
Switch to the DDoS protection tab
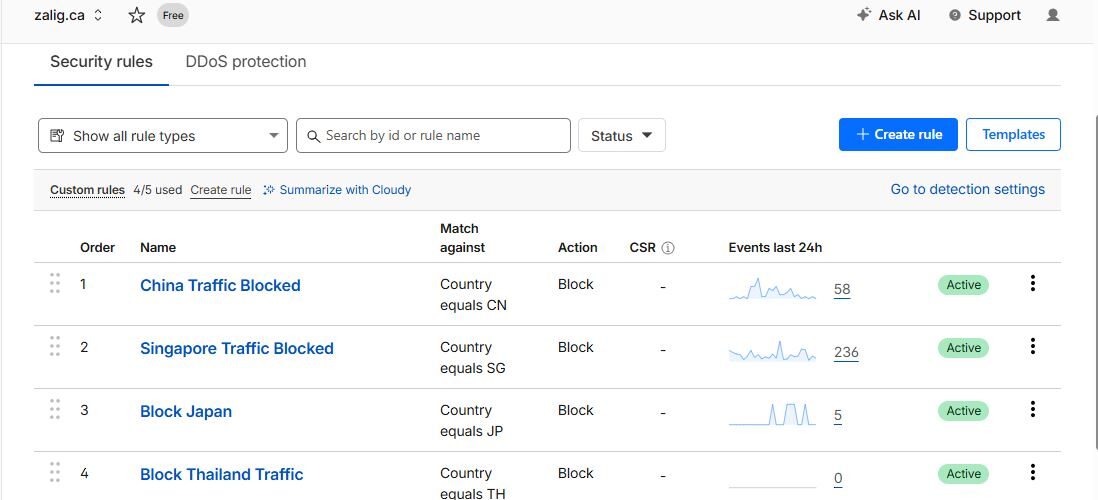click(x=246, y=62)
